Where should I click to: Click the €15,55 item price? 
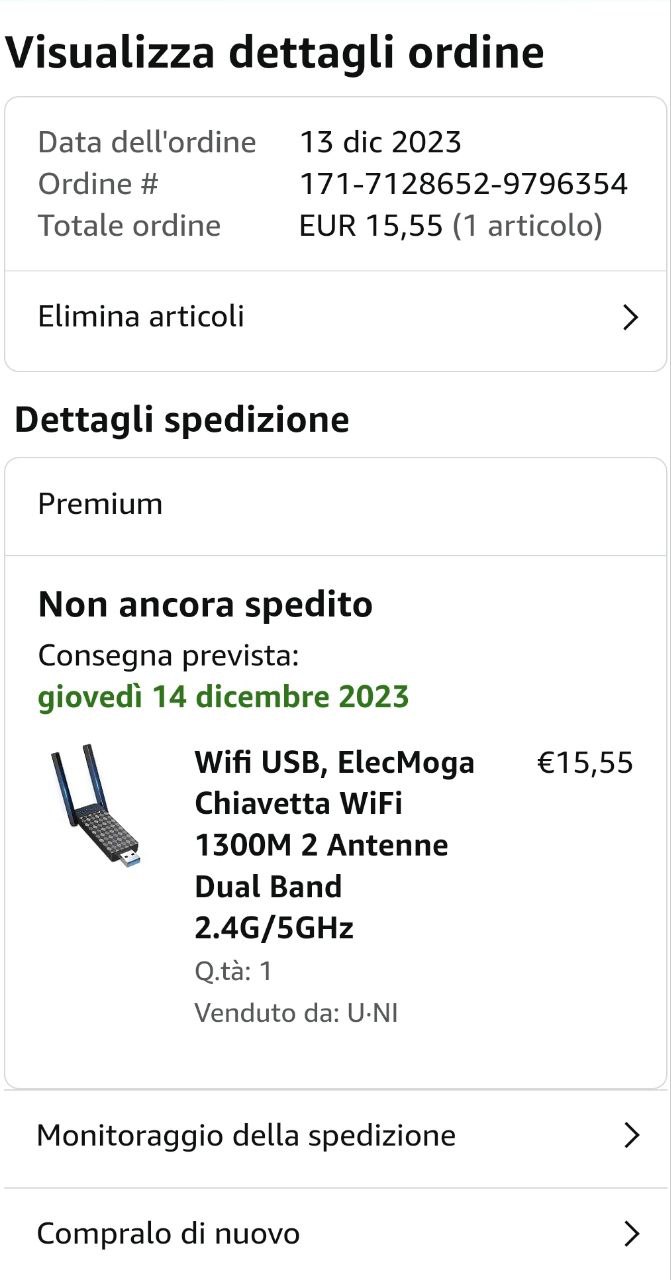tap(585, 763)
